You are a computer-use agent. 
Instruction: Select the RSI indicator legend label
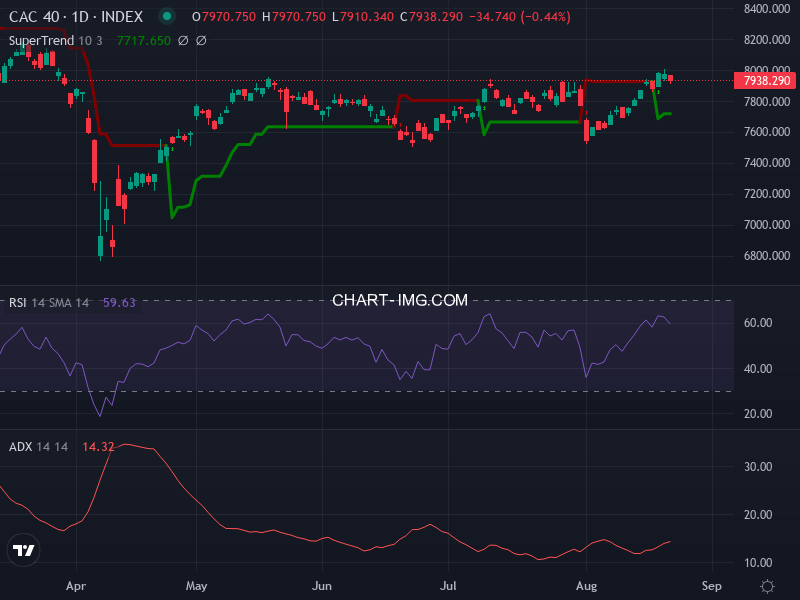coord(17,303)
